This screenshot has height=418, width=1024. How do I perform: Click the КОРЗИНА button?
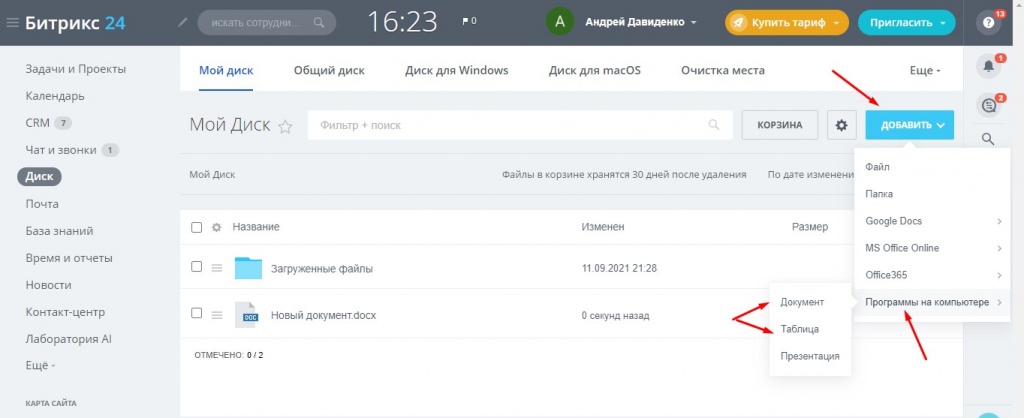click(780, 125)
